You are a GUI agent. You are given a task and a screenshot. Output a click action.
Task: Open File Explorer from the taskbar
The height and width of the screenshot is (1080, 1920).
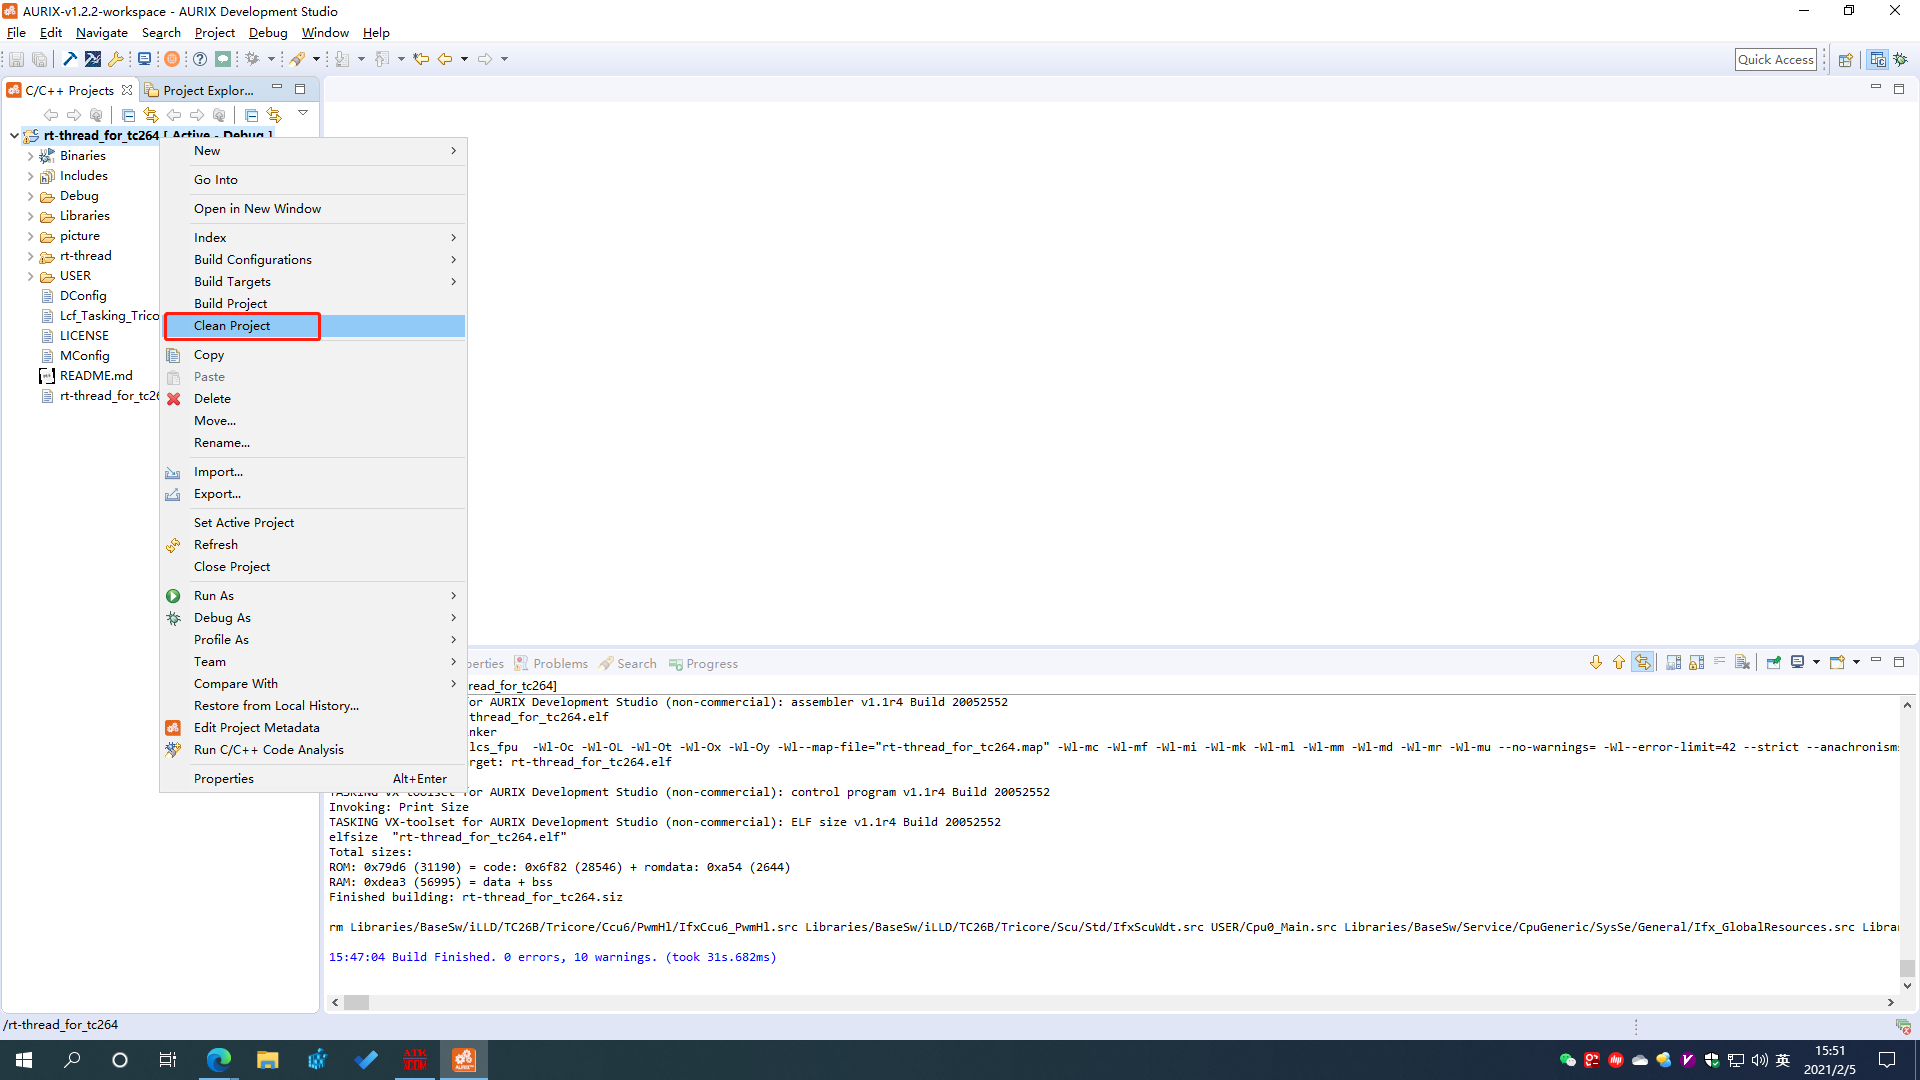[267, 1060]
